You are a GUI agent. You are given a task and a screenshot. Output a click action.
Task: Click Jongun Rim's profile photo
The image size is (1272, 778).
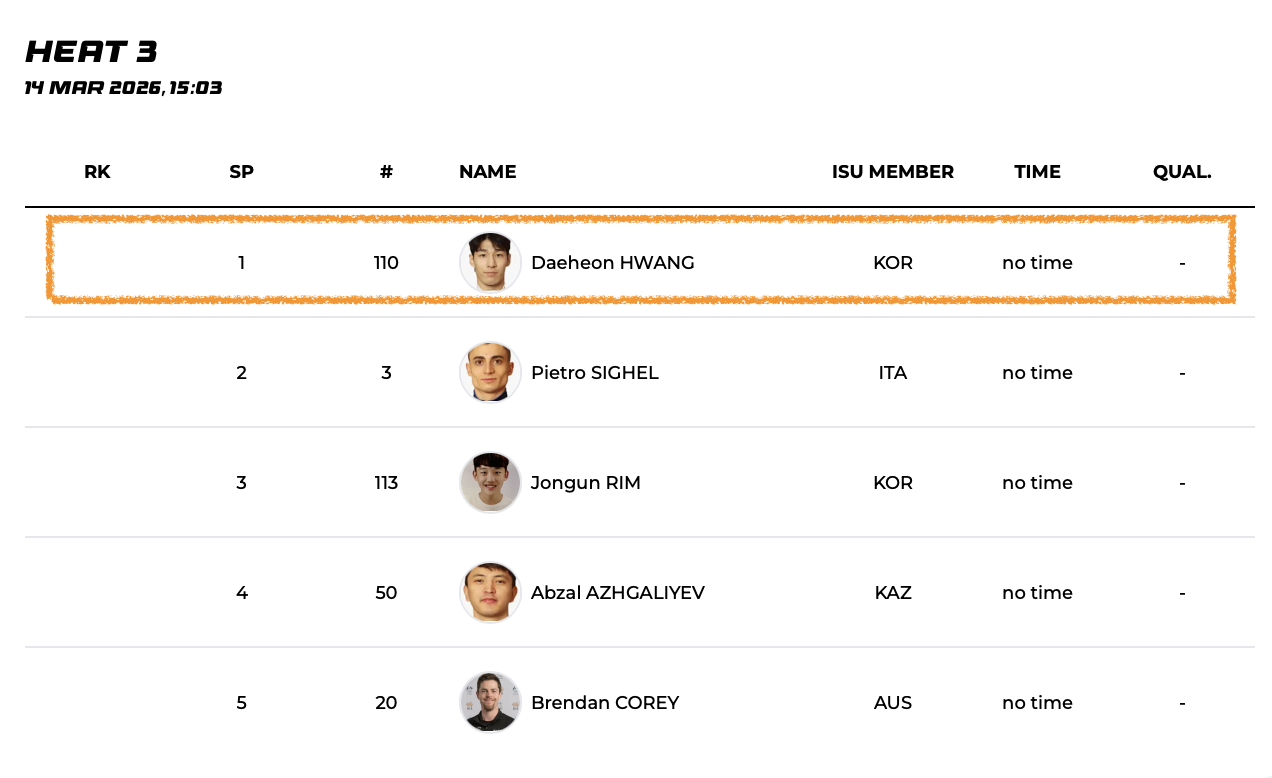[x=490, y=483]
